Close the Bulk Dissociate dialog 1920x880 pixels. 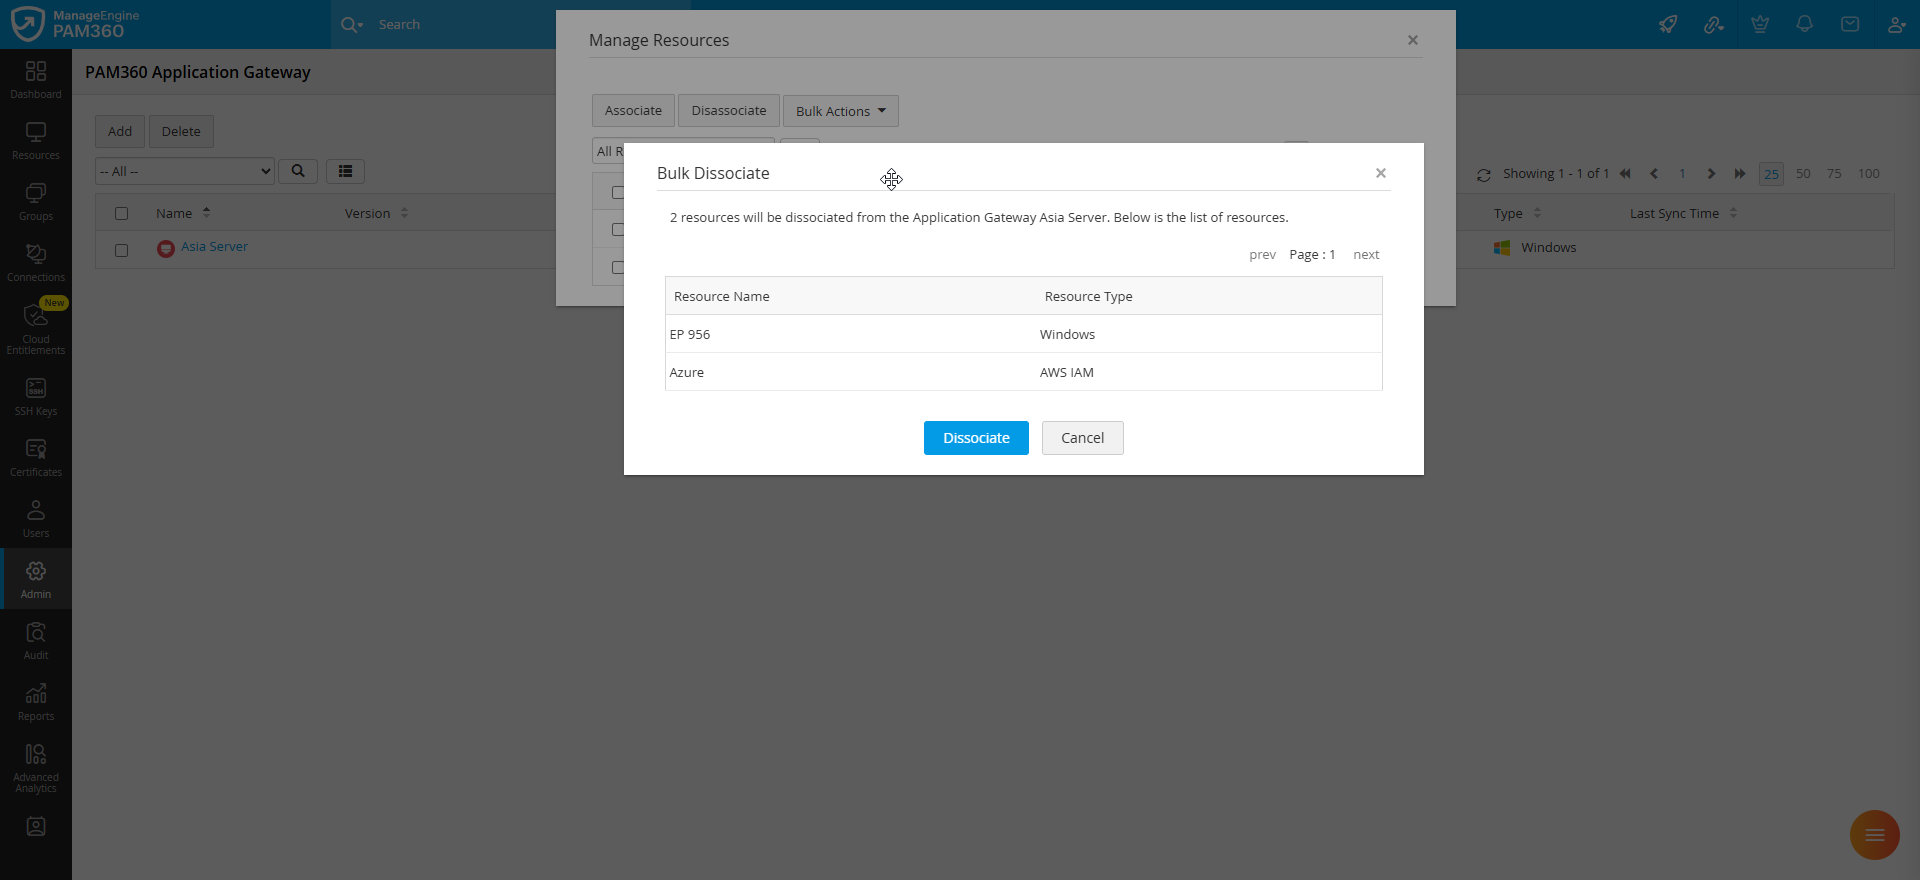coord(1381,173)
